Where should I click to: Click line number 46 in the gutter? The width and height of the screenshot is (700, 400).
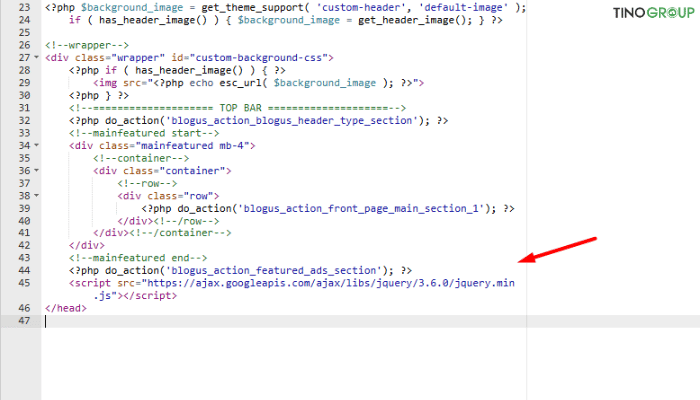[x=24, y=308]
